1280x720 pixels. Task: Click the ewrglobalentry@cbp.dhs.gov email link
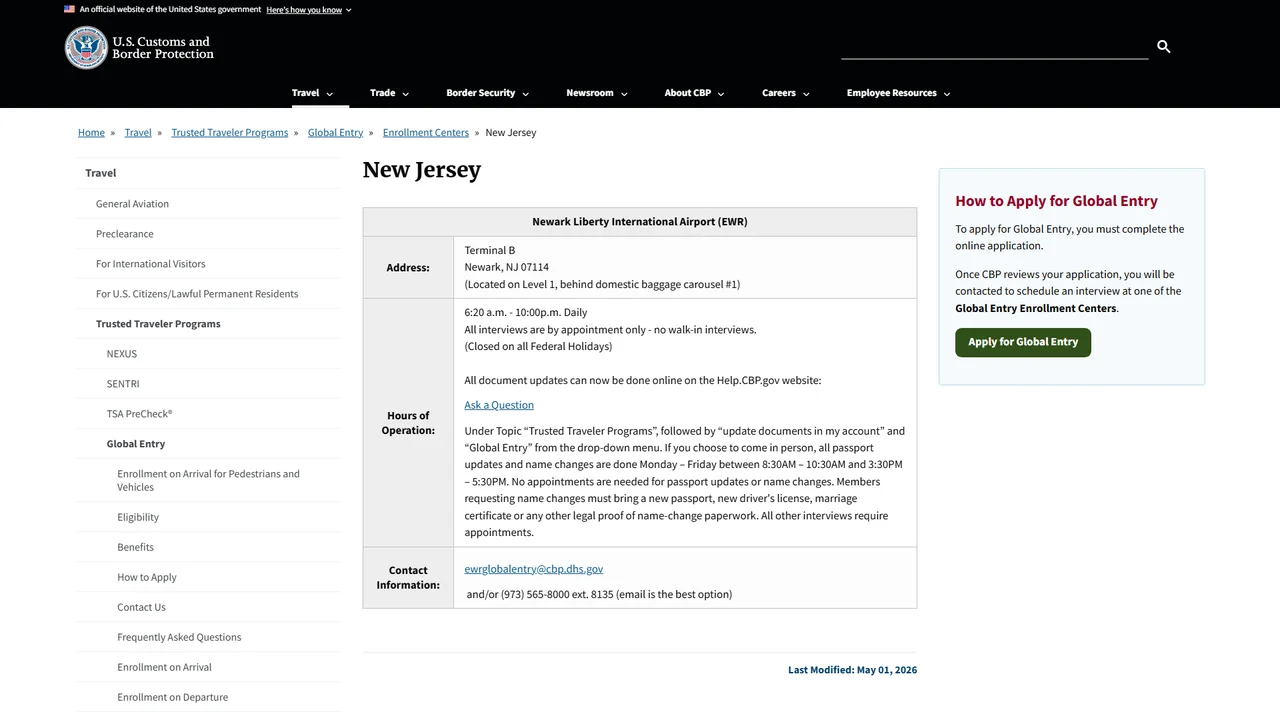(533, 569)
